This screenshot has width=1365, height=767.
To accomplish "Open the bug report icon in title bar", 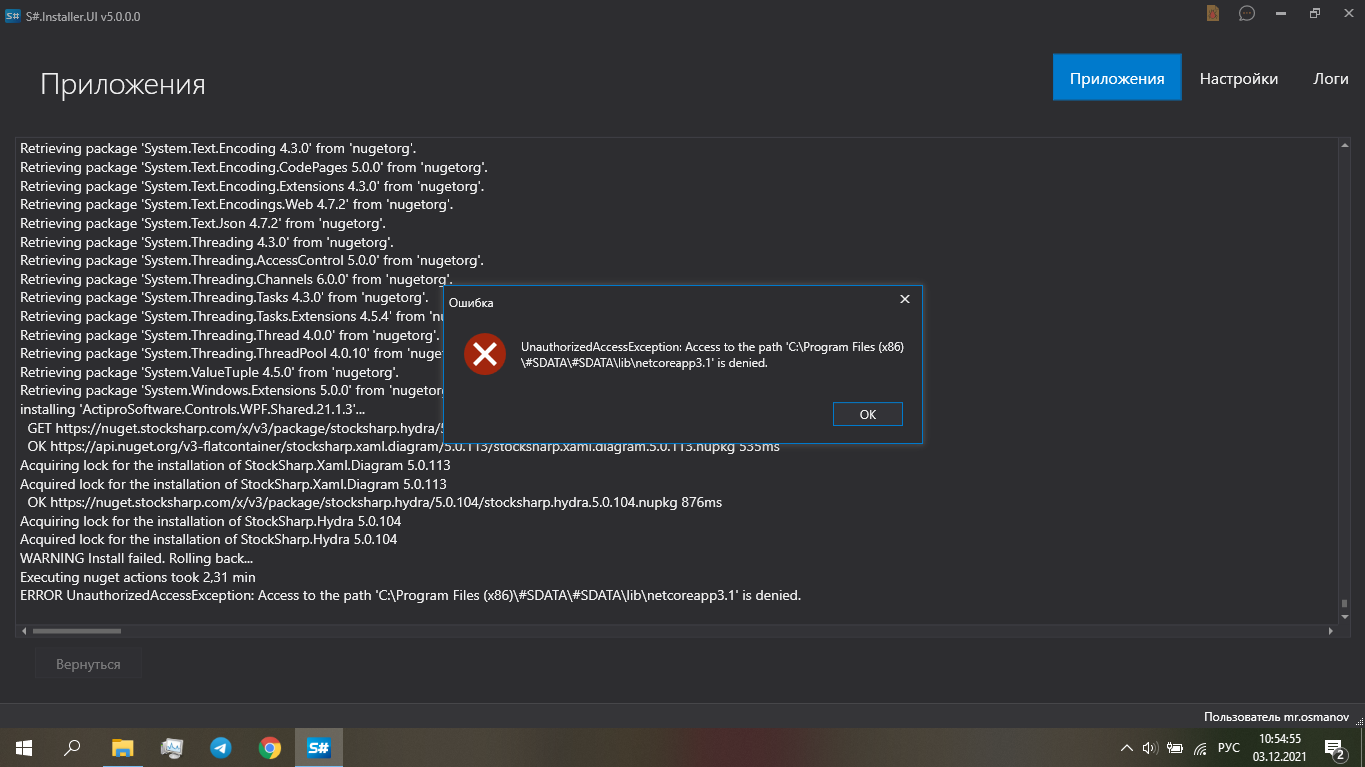I will [x=1213, y=13].
